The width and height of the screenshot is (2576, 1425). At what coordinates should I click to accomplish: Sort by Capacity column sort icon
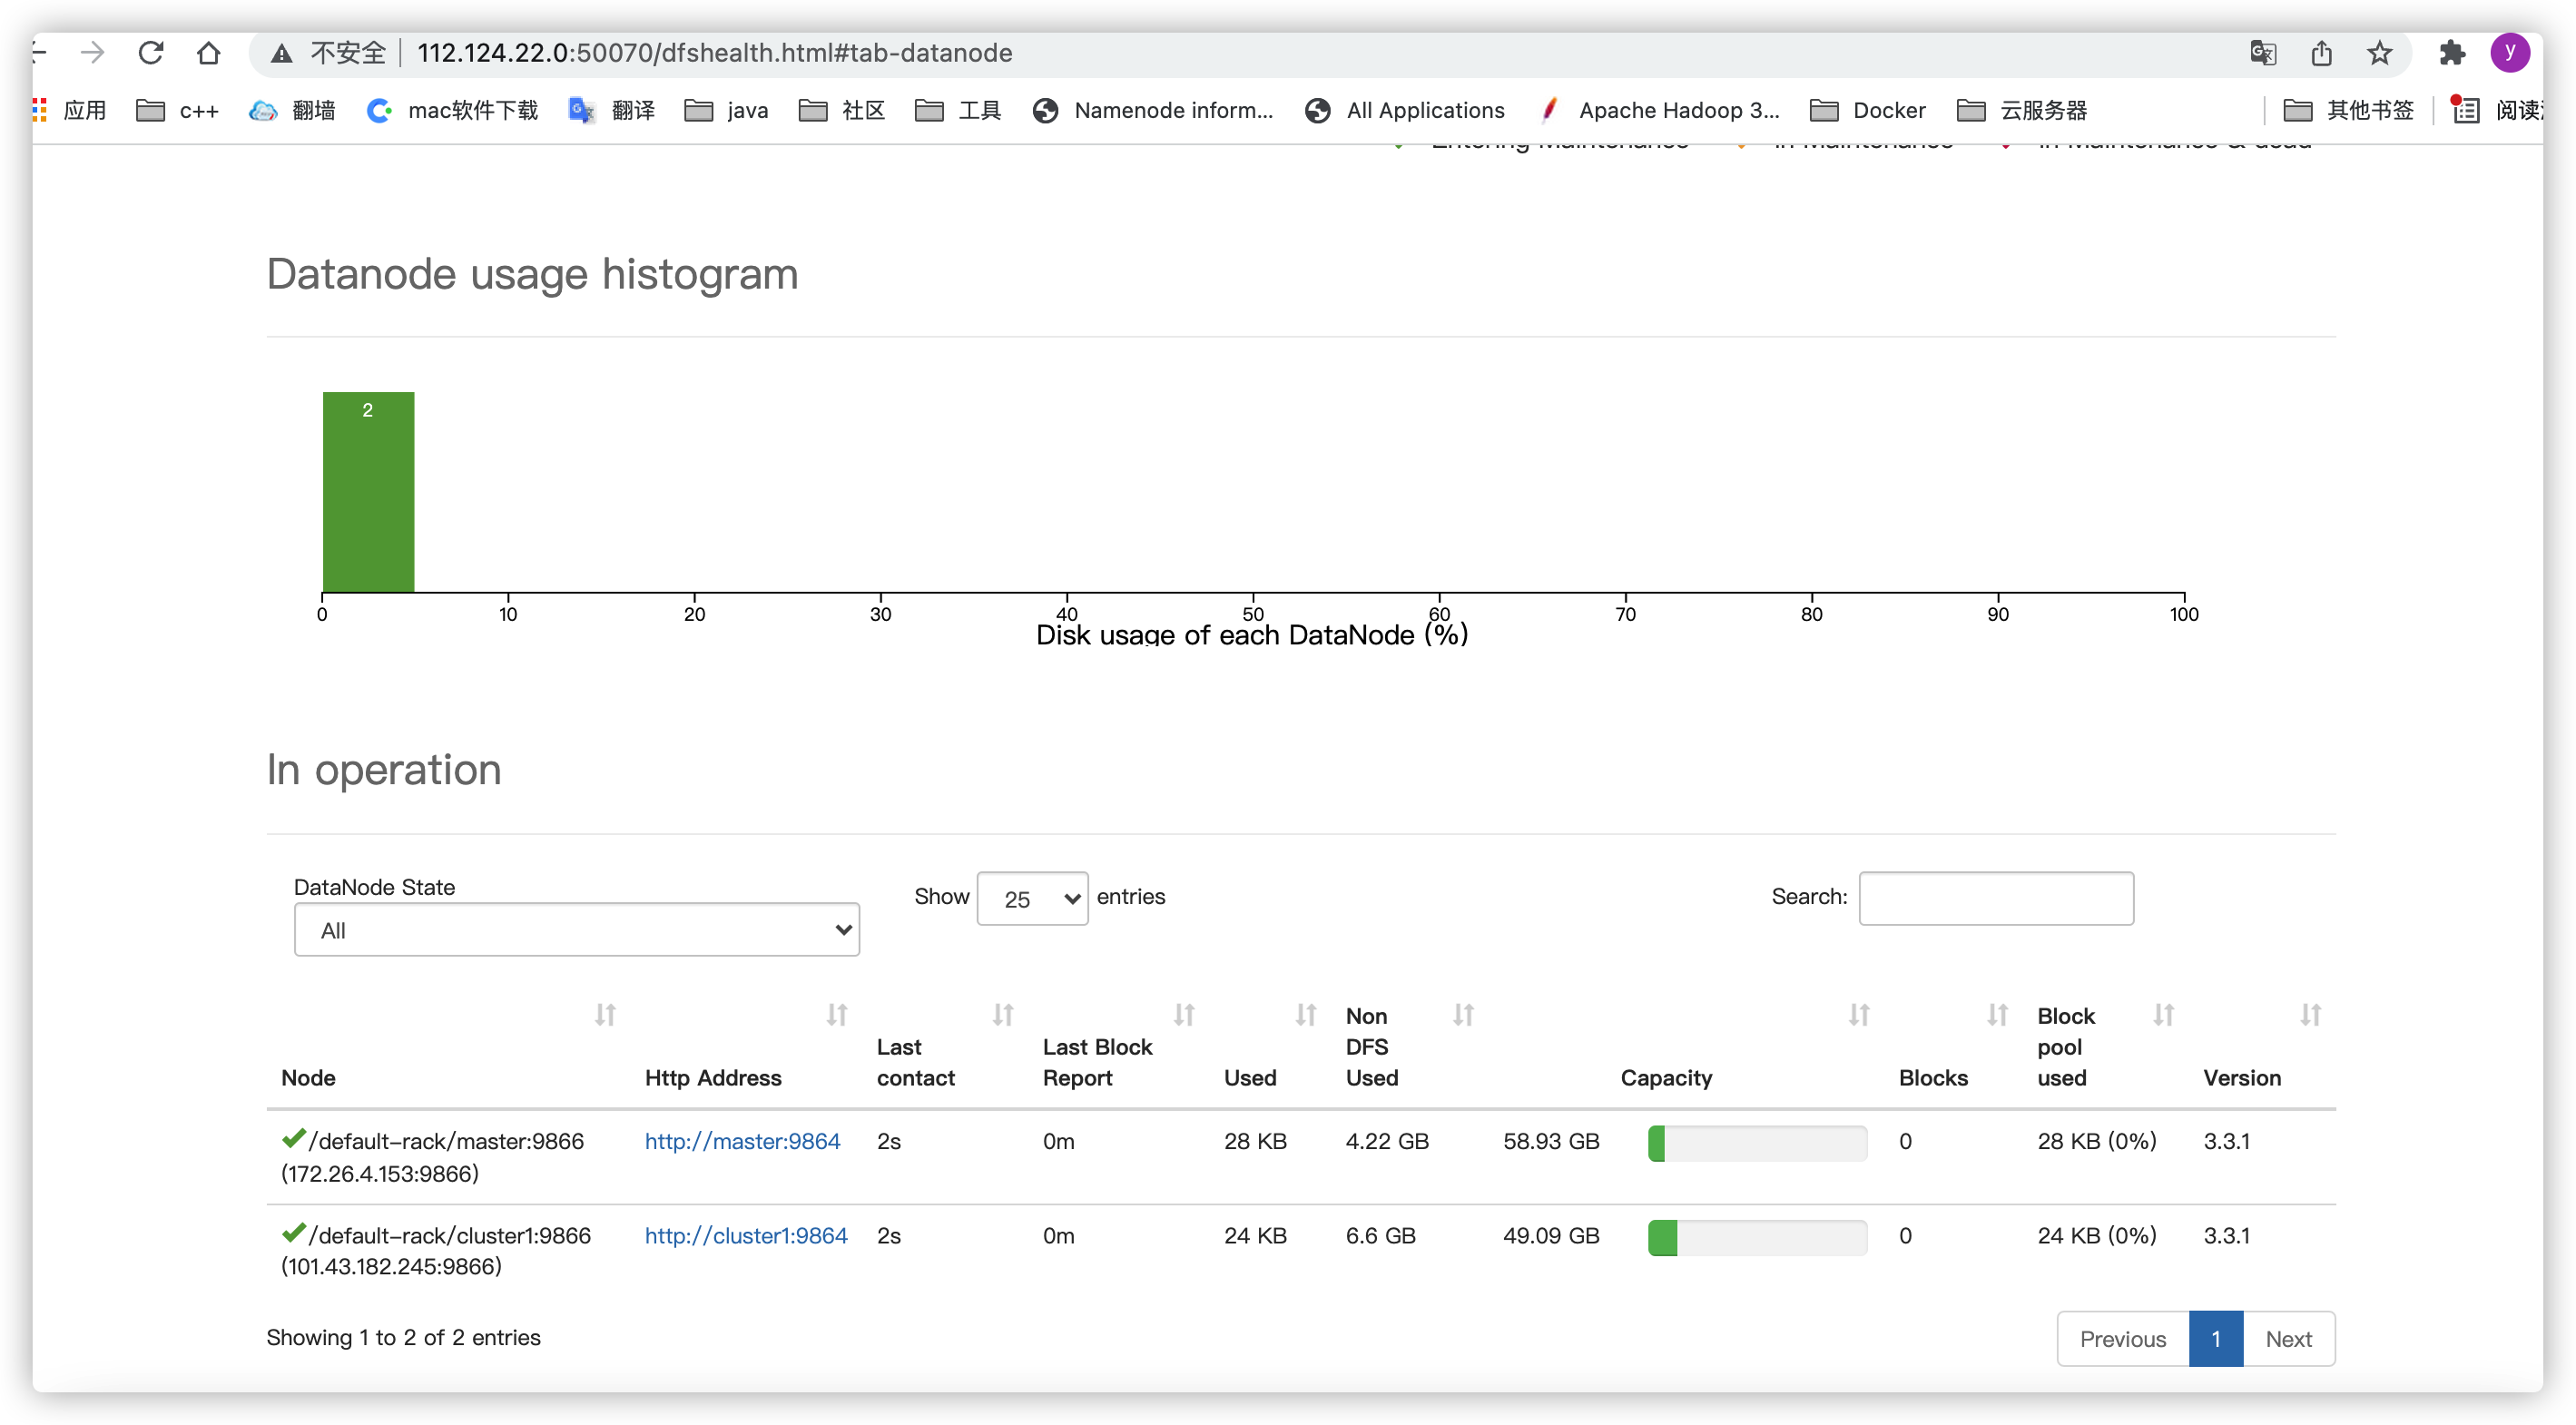coord(1858,1015)
